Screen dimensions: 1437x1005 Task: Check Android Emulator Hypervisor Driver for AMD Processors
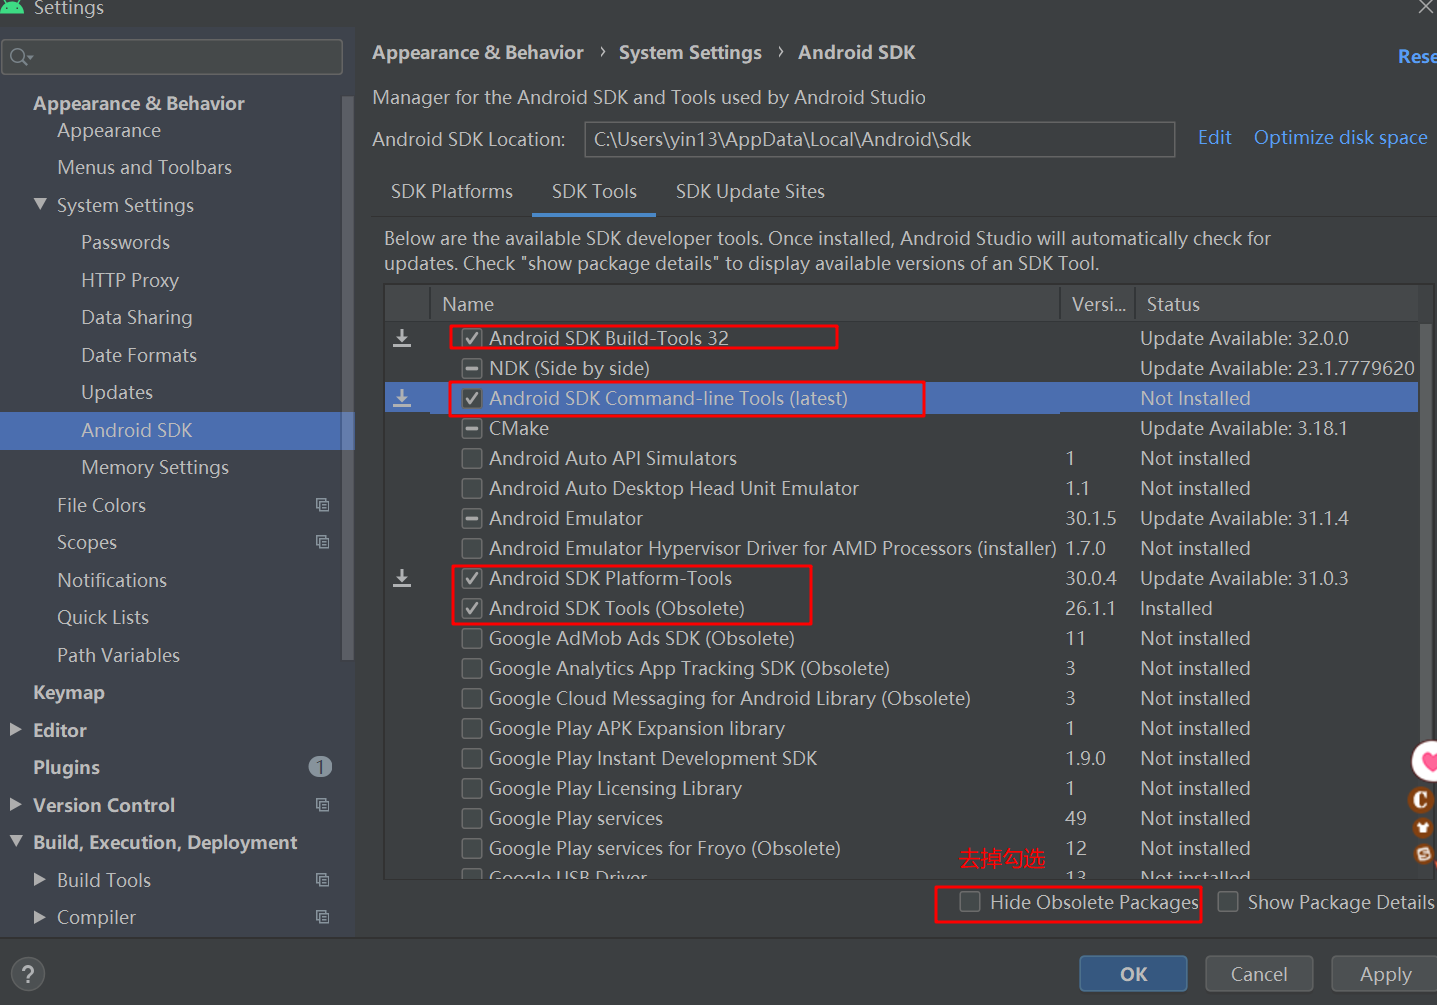click(x=472, y=548)
